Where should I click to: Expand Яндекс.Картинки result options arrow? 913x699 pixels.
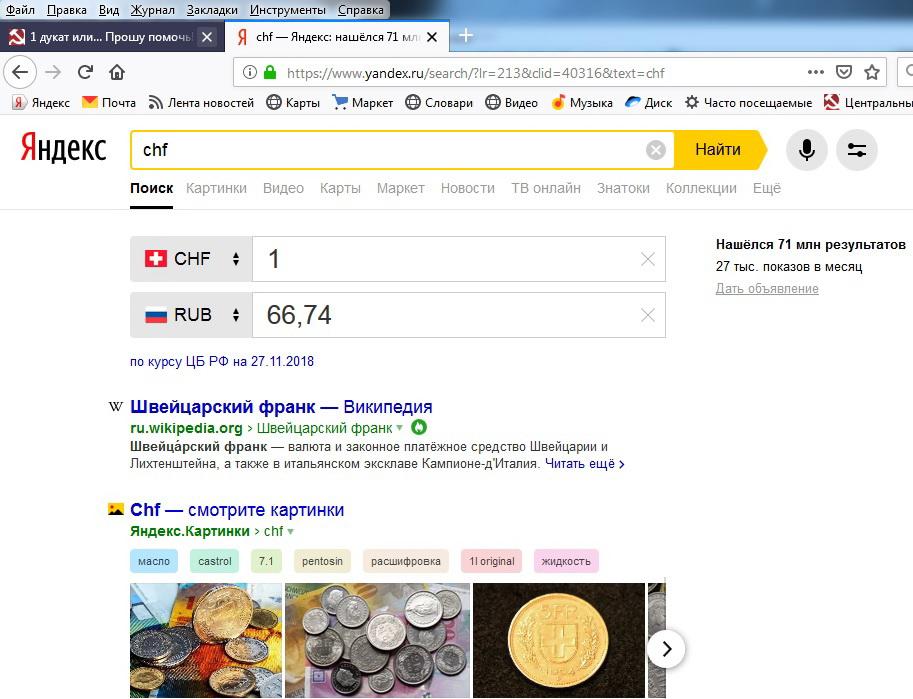click(x=291, y=531)
